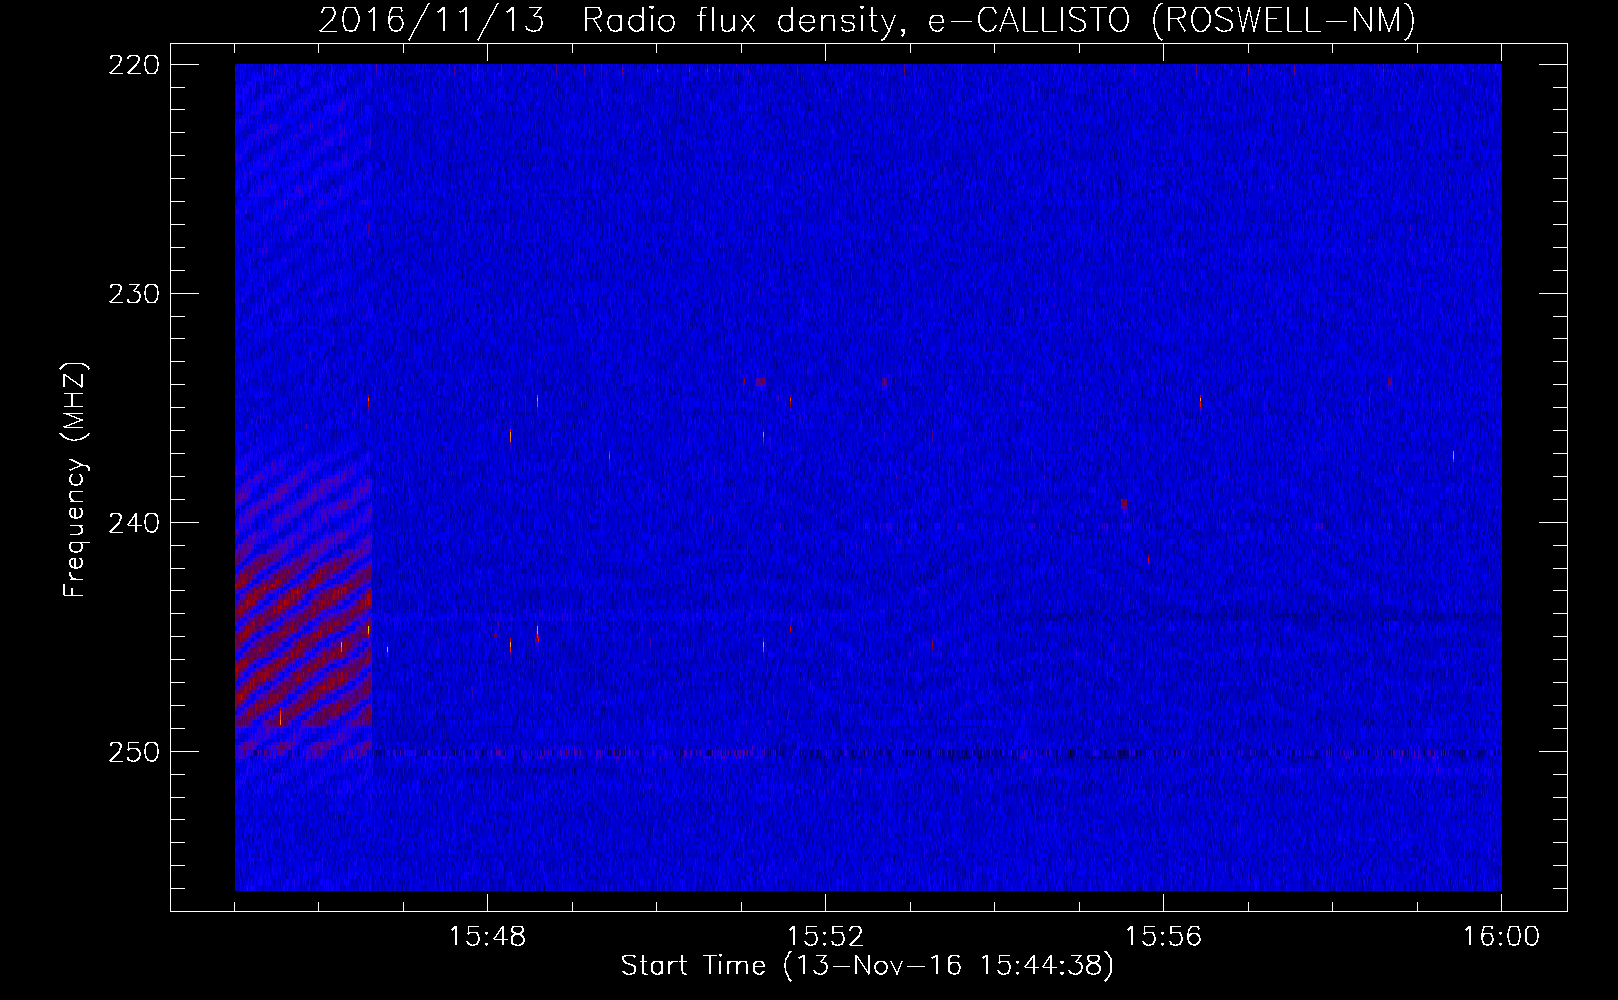The width and height of the screenshot is (1618, 1000).
Task: Click the 'Frequency (MHZ)' axis label
Action: (75, 480)
